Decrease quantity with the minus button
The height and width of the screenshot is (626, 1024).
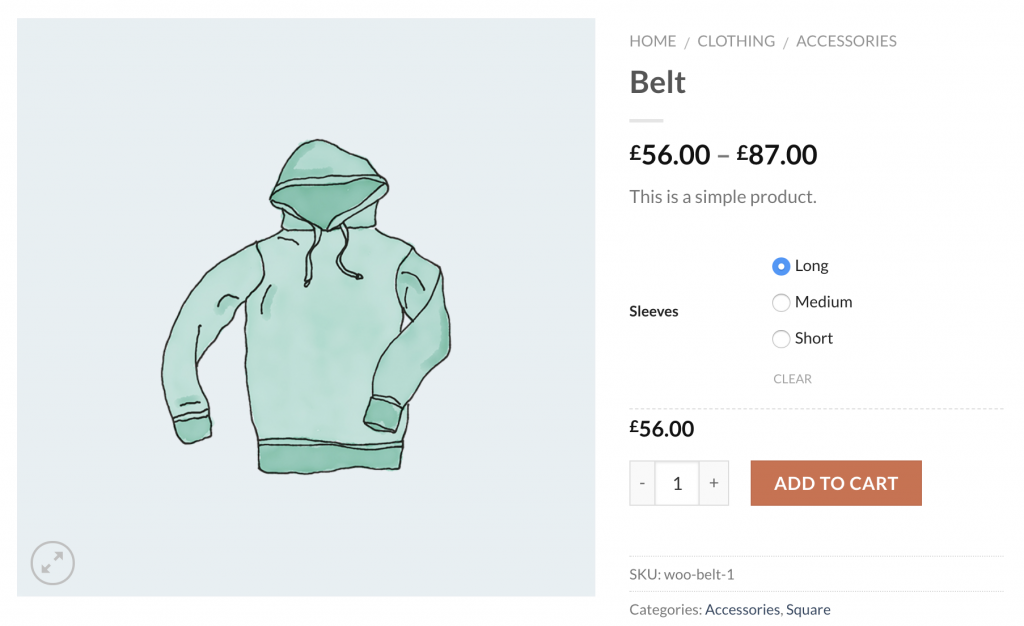coord(642,483)
